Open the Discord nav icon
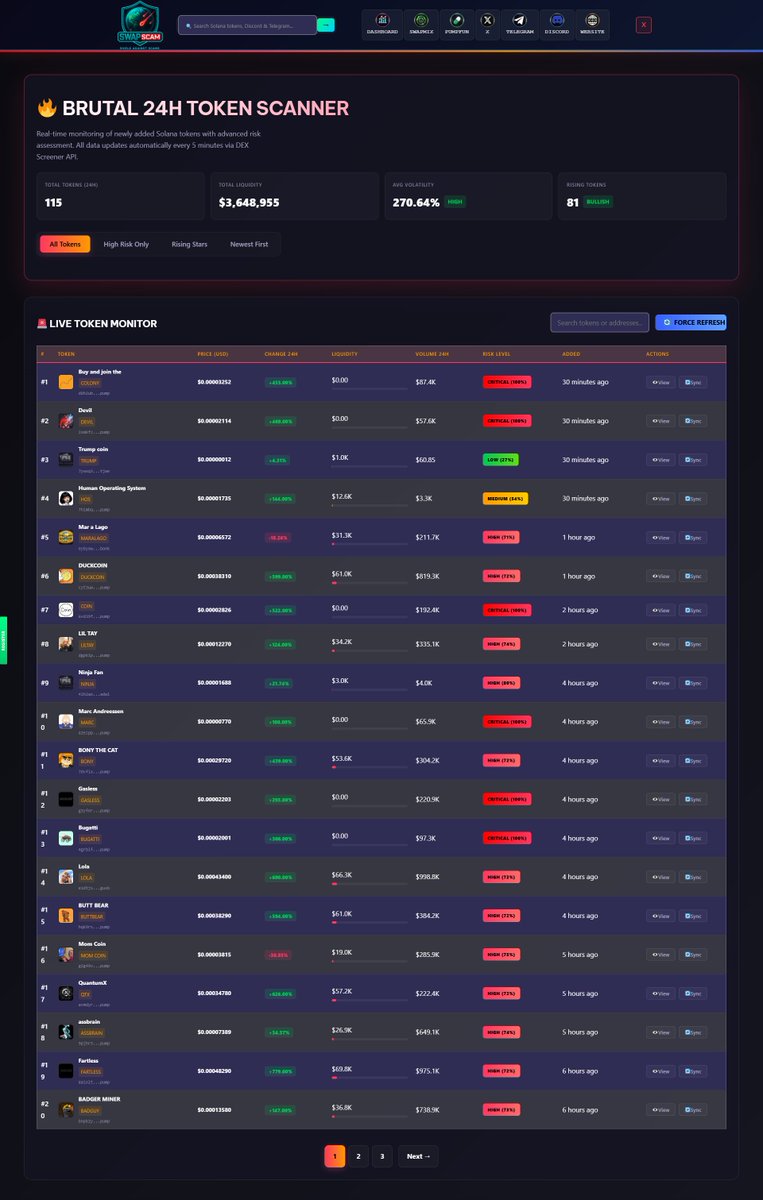The width and height of the screenshot is (763, 1200). tap(558, 24)
